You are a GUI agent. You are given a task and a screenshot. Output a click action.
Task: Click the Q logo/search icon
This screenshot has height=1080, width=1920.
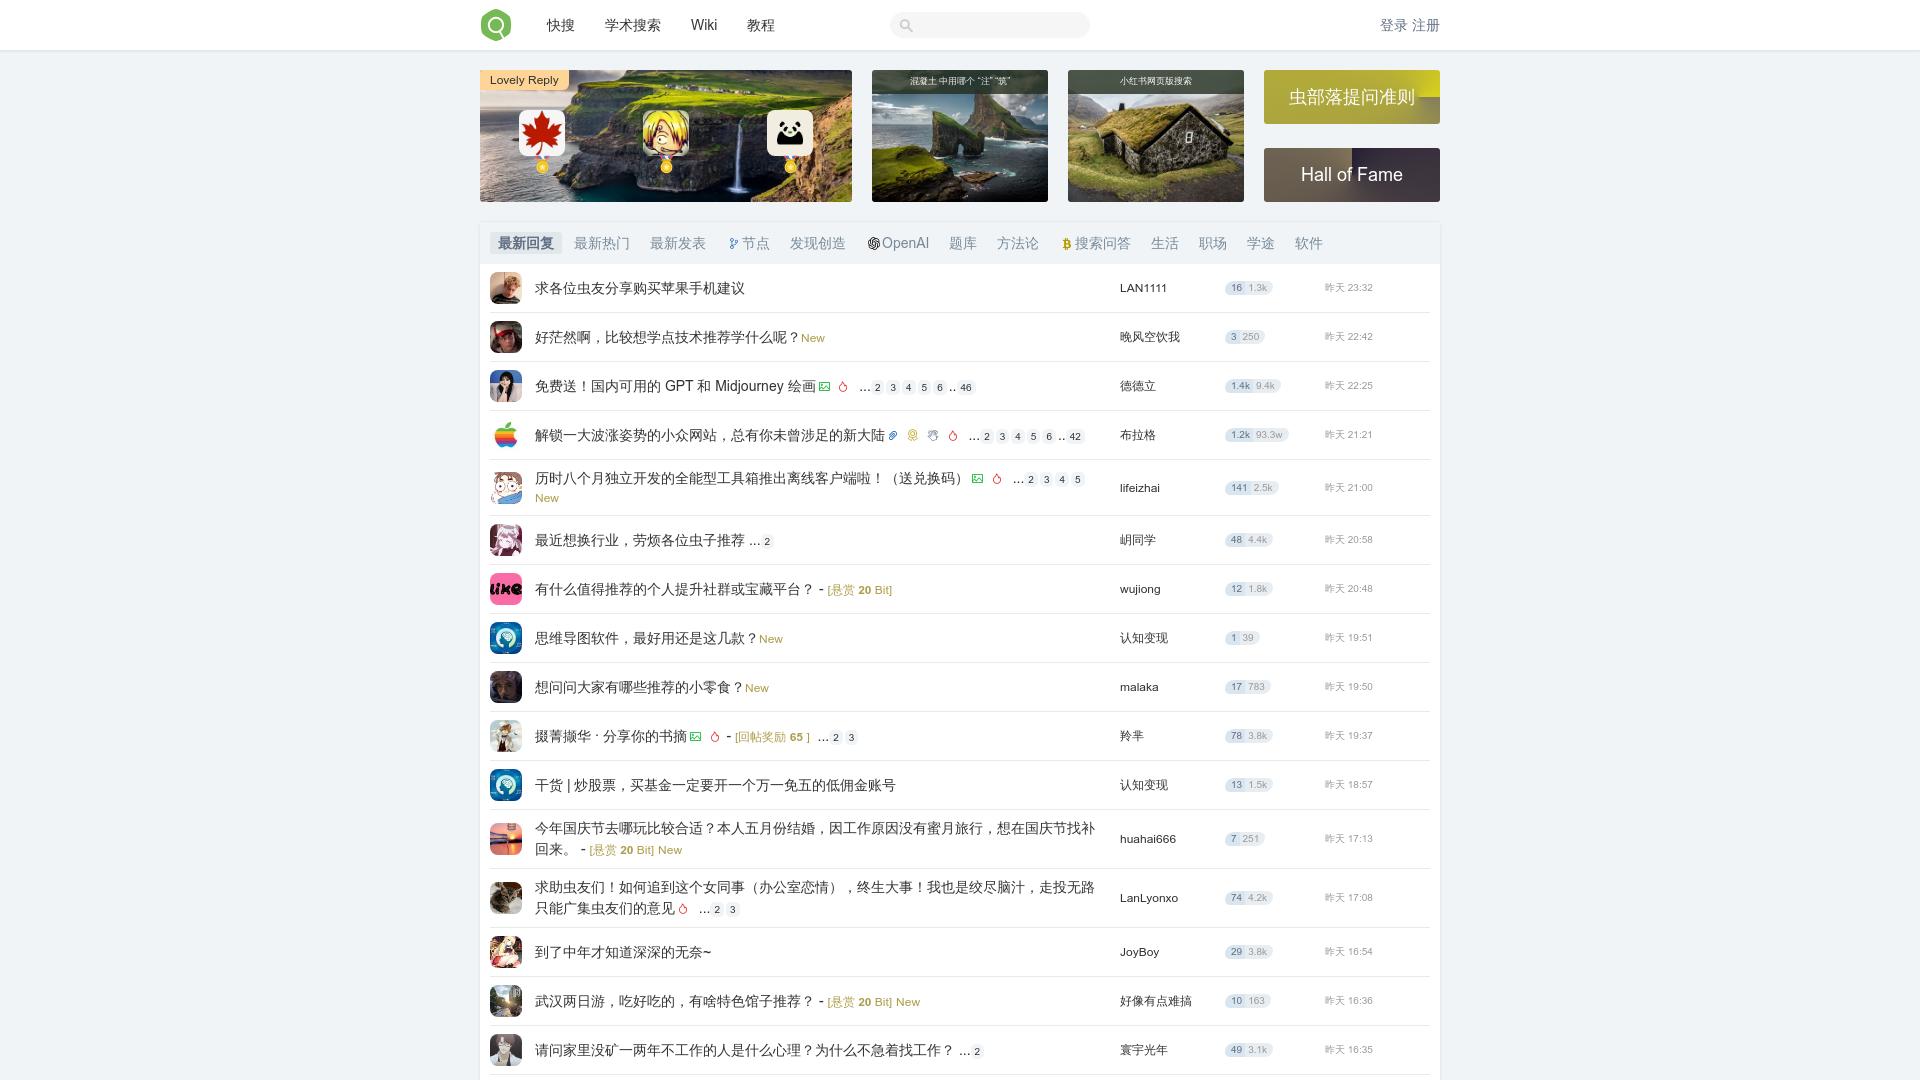pyautogui.click(x=497, y=25)
